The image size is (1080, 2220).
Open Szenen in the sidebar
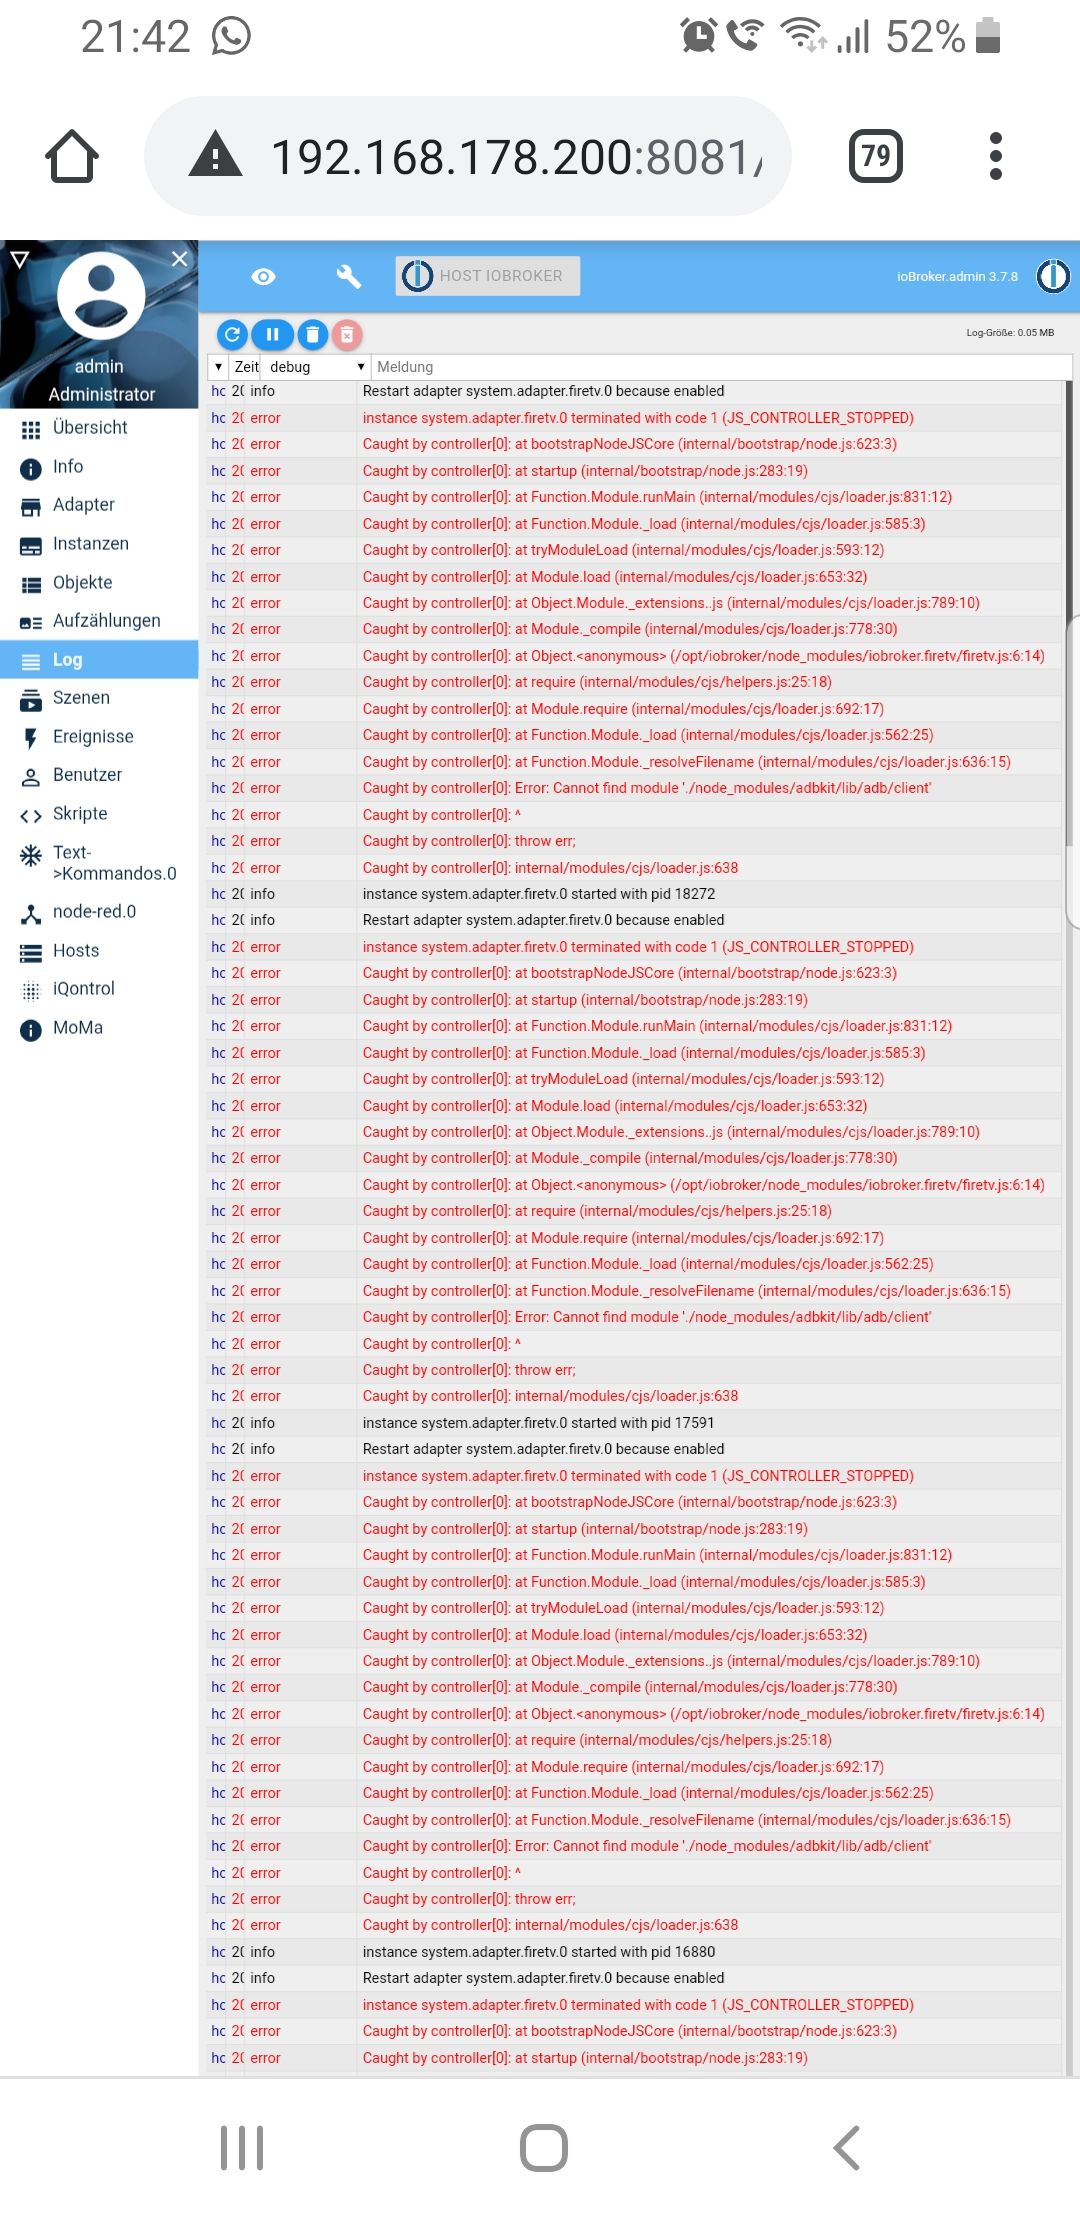pyautogui.click(x=99, y=698)
